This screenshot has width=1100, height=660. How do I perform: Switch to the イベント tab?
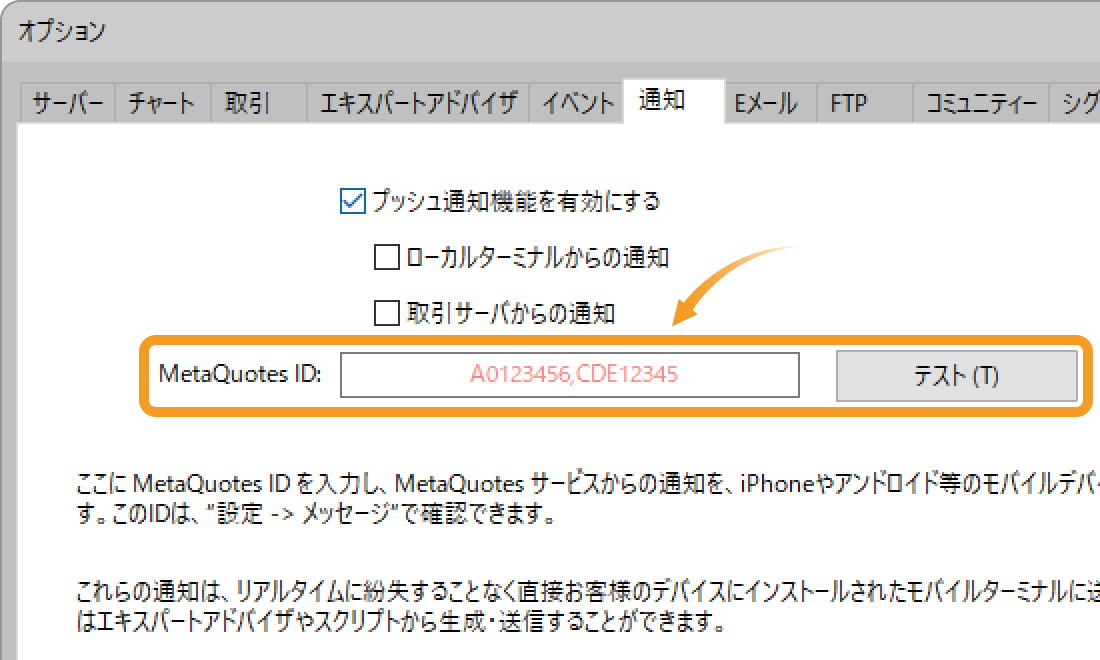click(577, 103)
